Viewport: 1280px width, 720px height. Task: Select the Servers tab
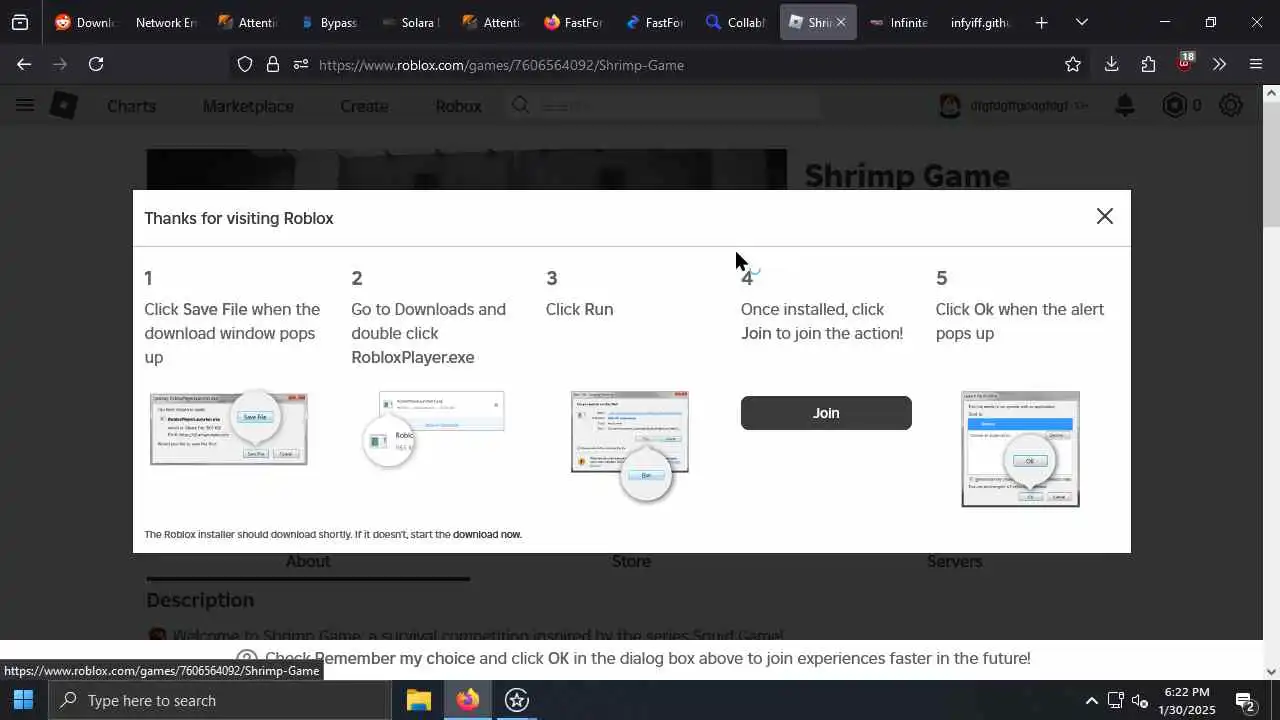pyautogui.click(x=954, y=561)
